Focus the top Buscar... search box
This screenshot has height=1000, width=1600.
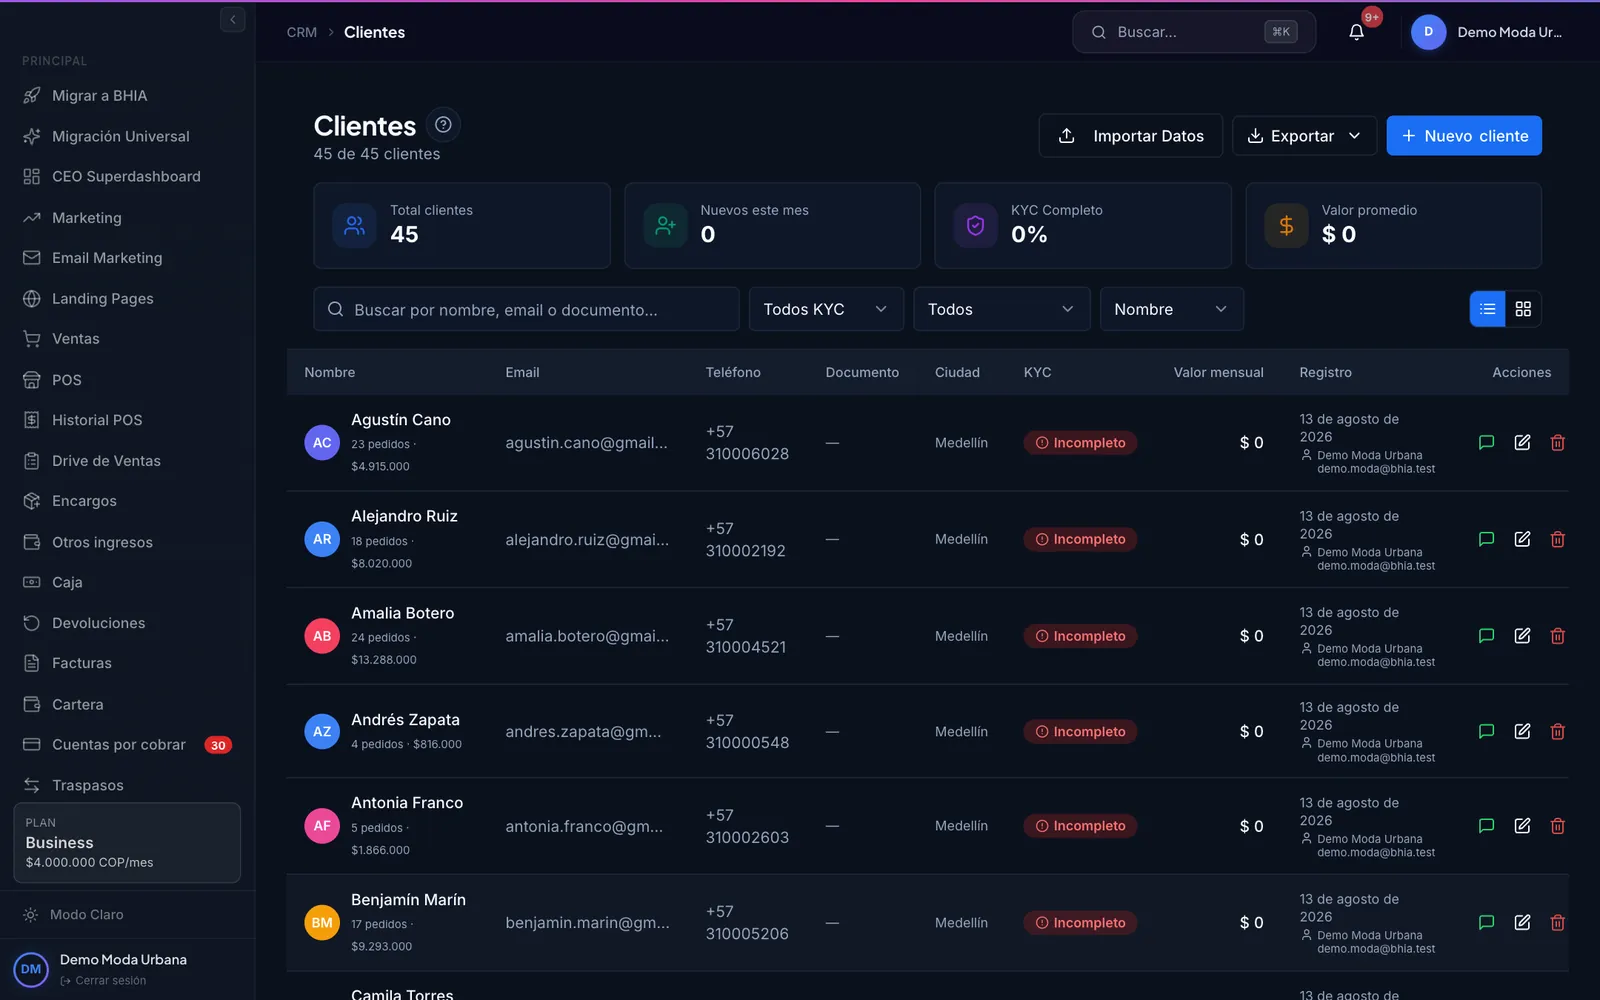1194,32
